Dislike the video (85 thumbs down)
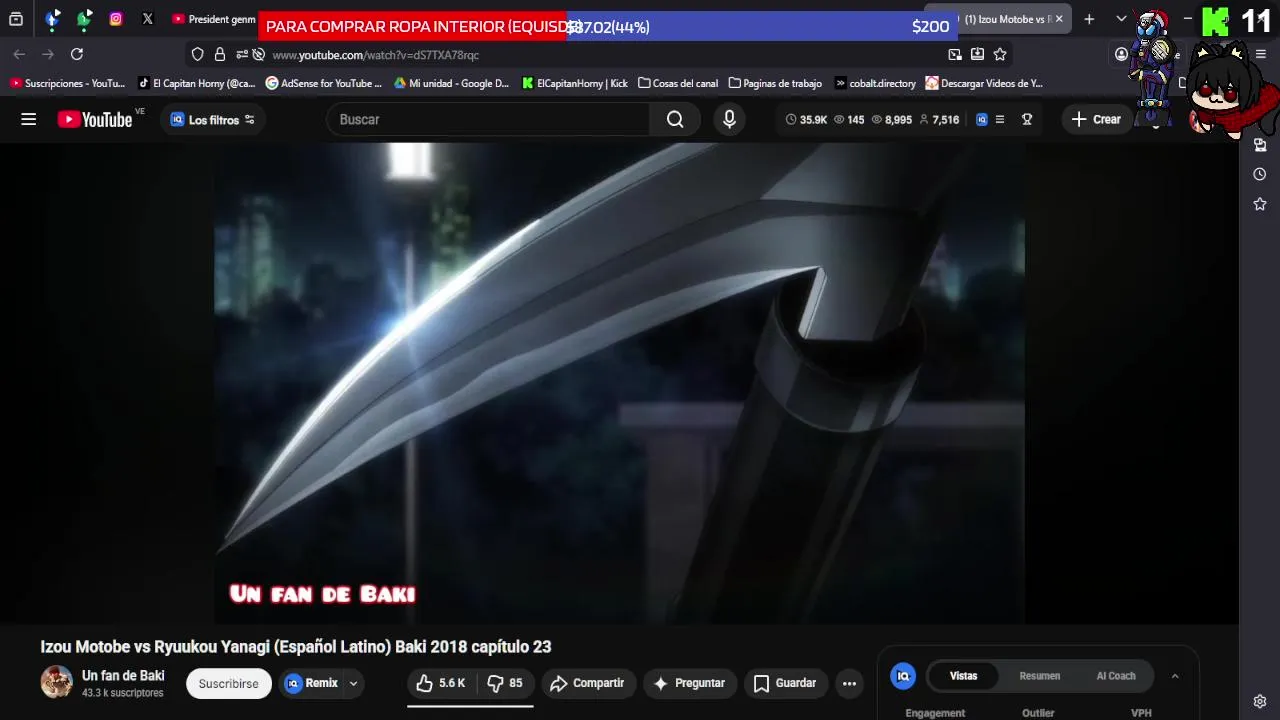The width and height of the screenshot is (1280, 720). click(x=505, y=683)
